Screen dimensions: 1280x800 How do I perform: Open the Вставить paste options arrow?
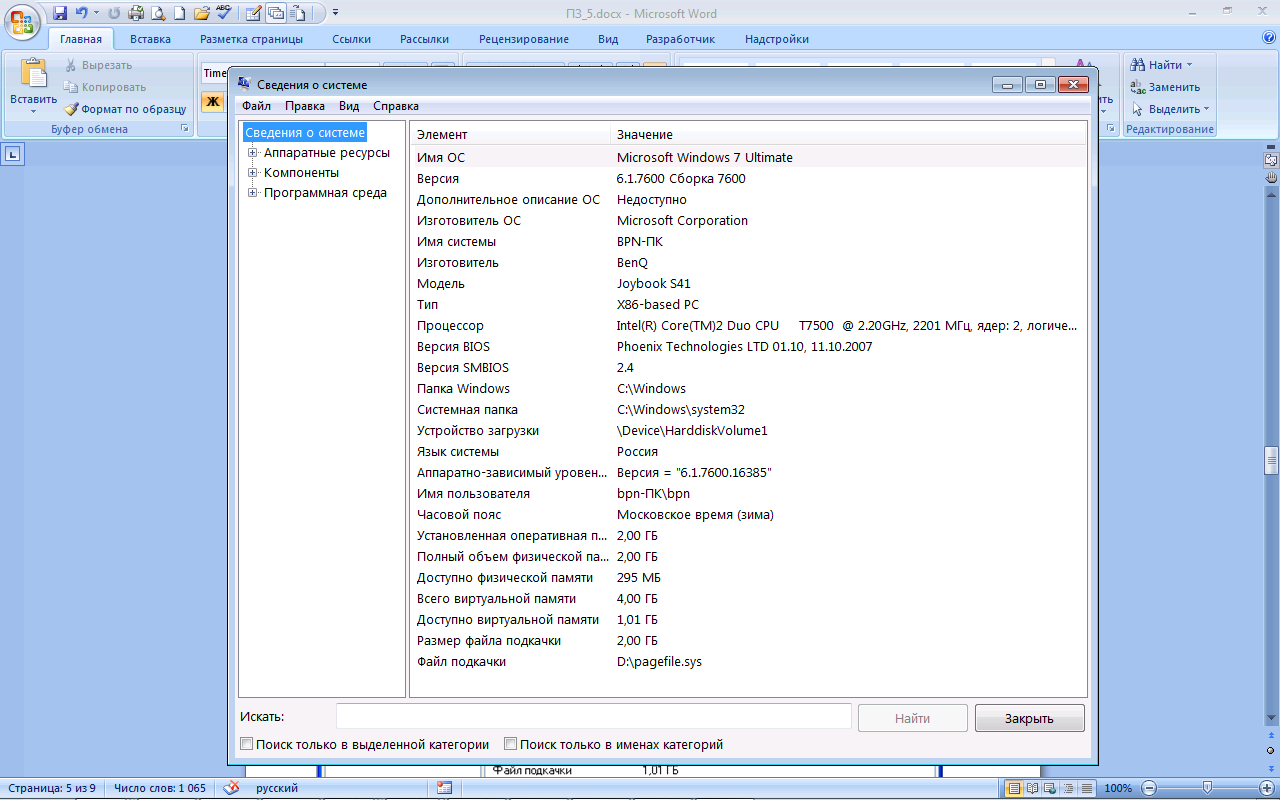tap(34, 111)
